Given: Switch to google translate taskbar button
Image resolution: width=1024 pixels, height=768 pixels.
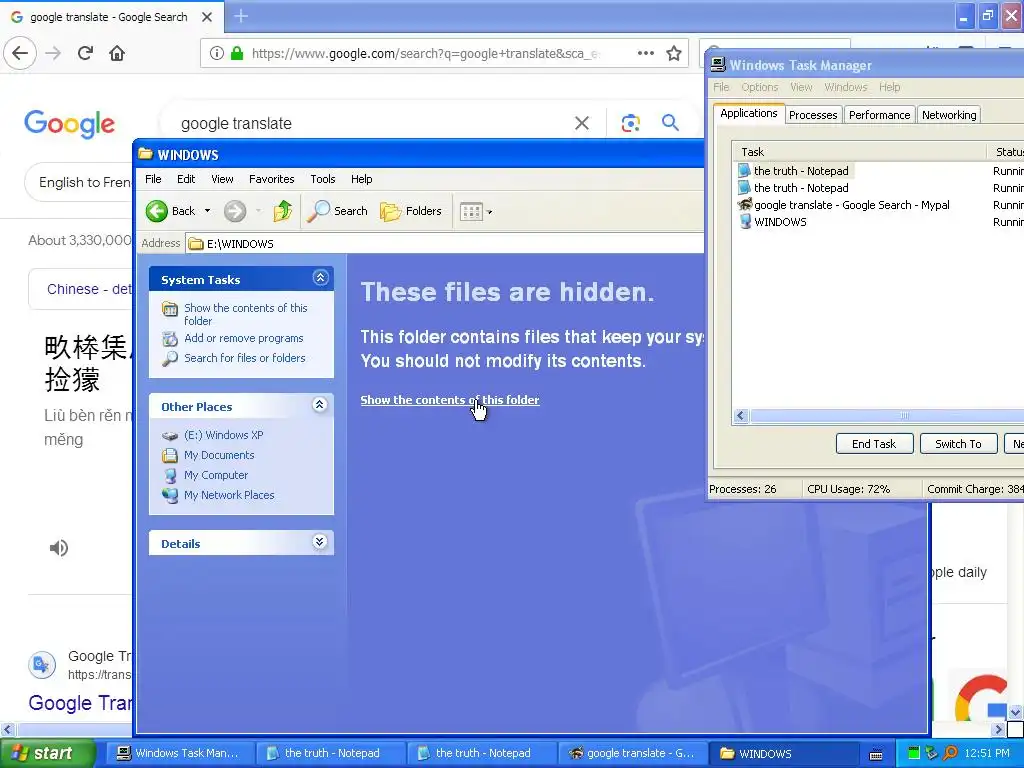Looking at the screenshot, I should [x=633, y=754].
